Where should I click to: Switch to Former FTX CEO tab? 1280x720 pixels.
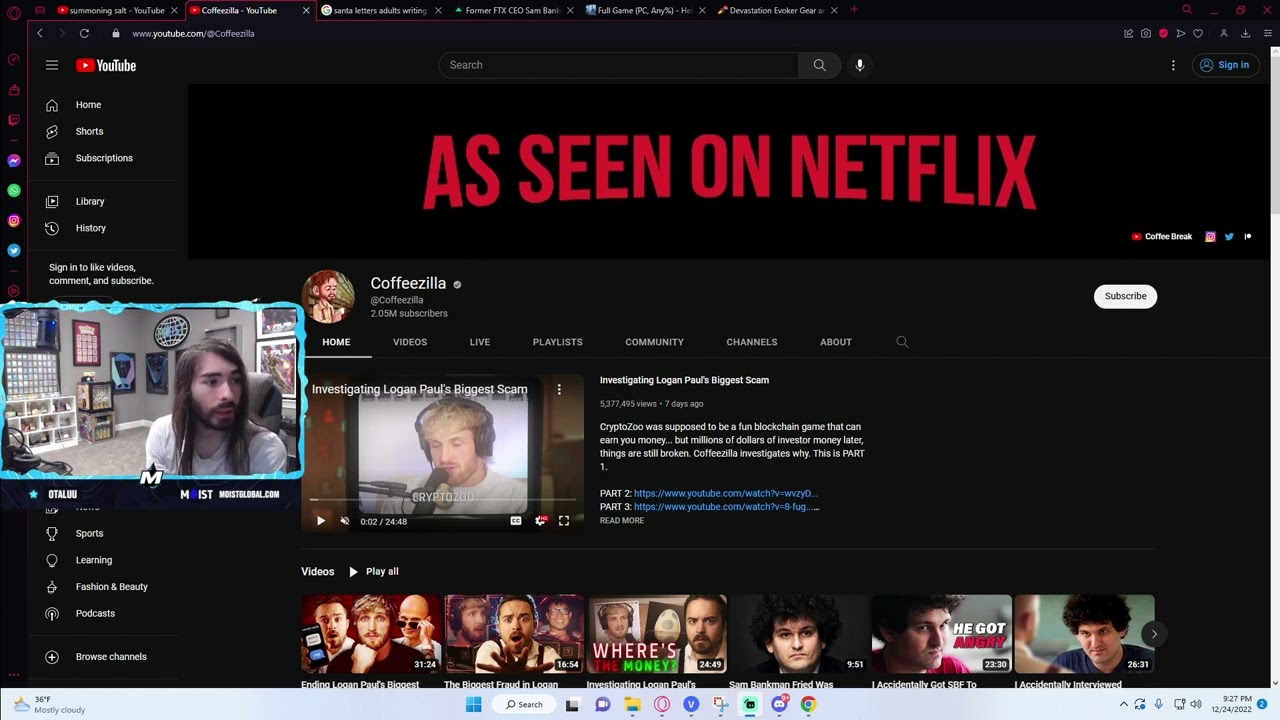512,10
